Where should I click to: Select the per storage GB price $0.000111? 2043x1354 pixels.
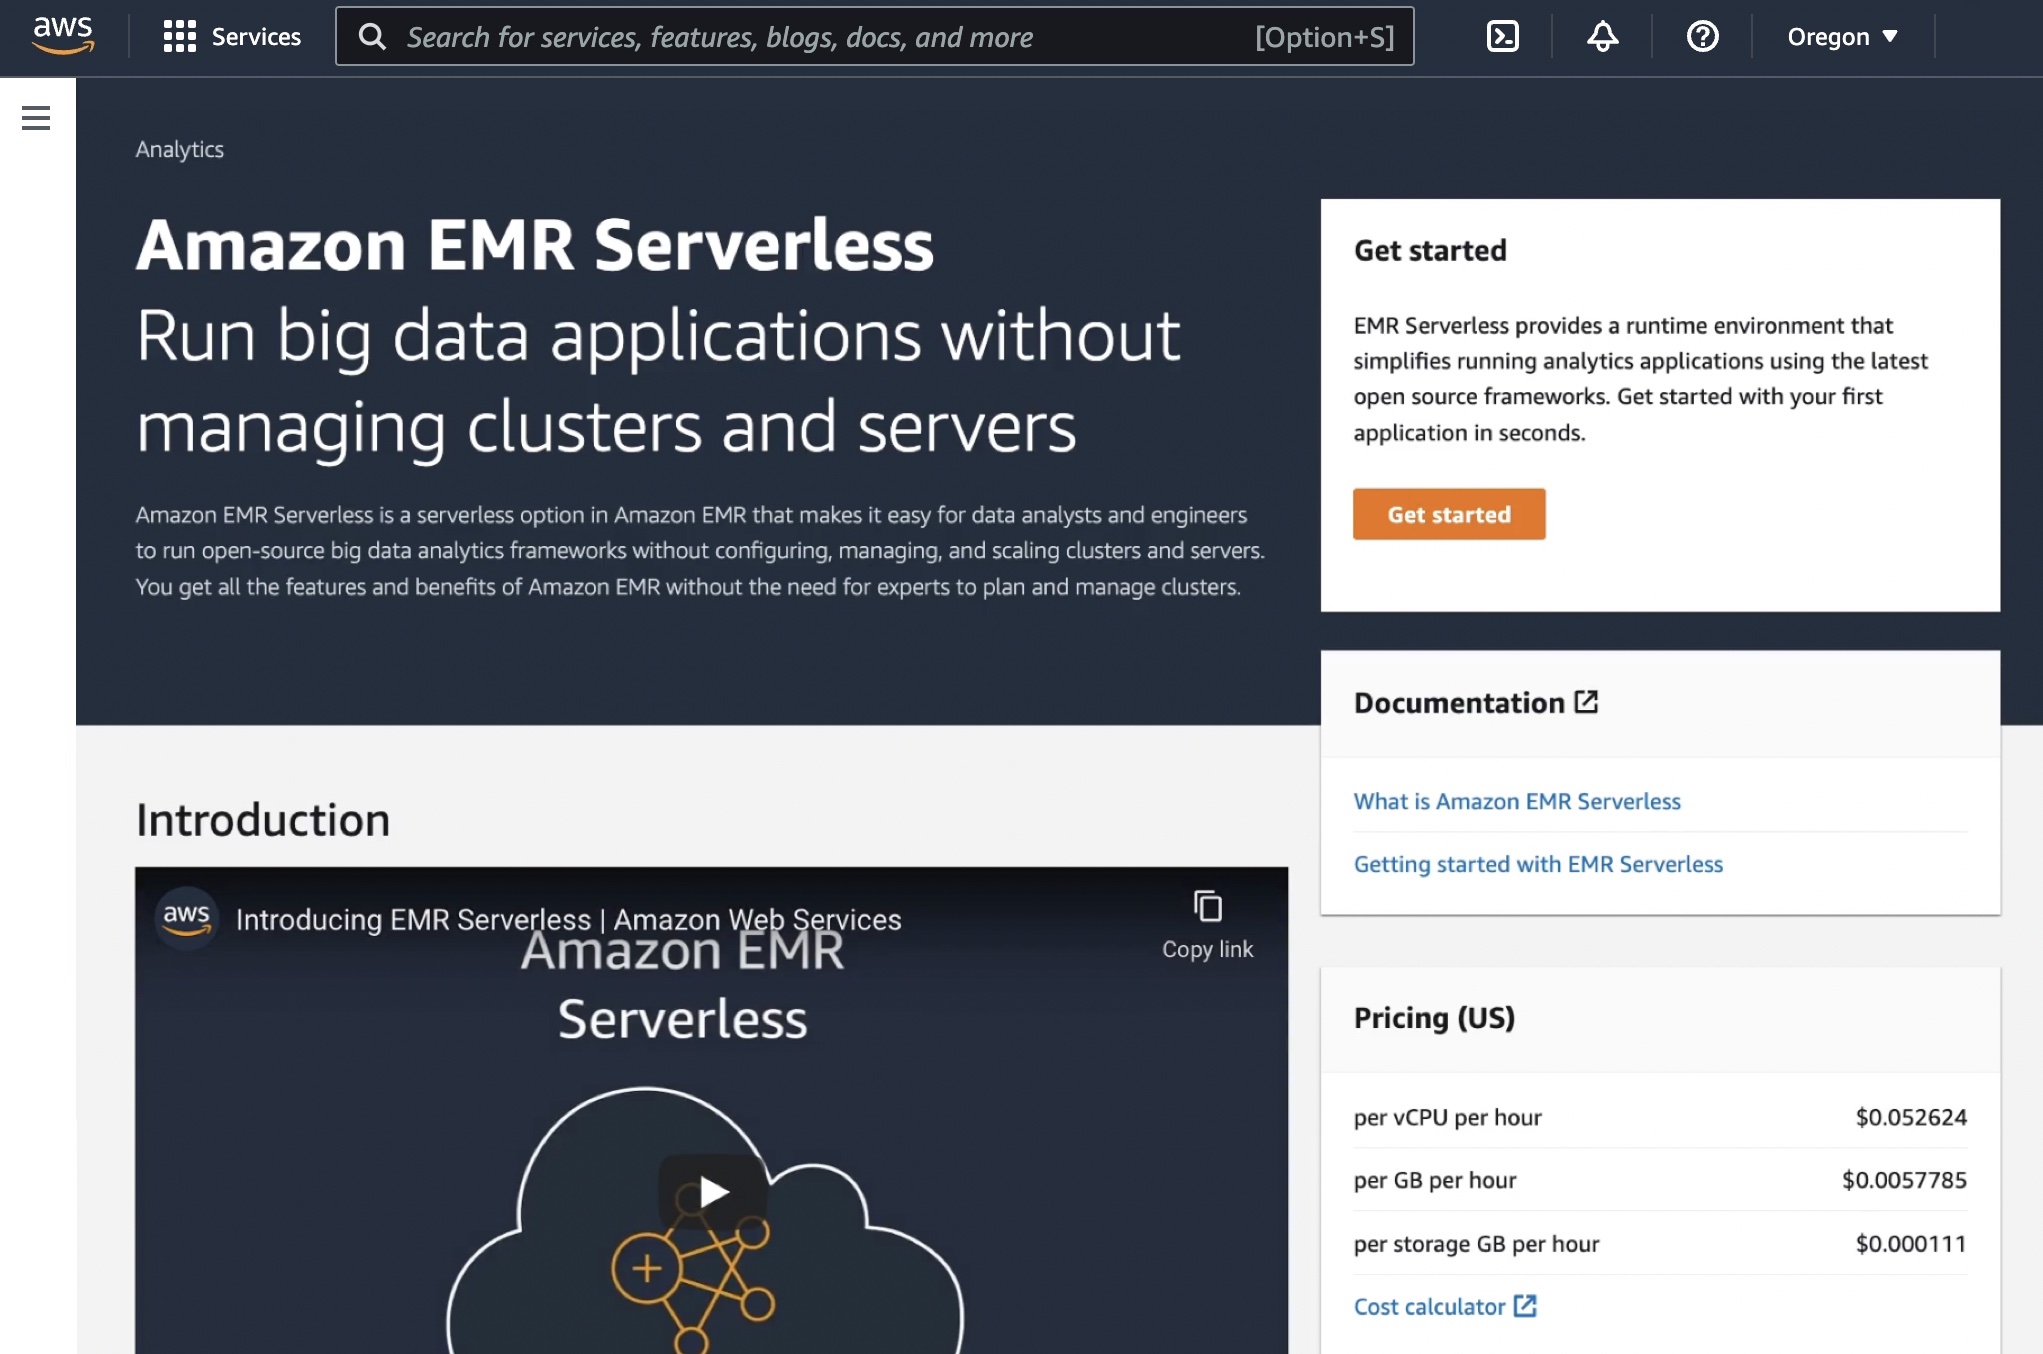(x=1911, y=1243)
